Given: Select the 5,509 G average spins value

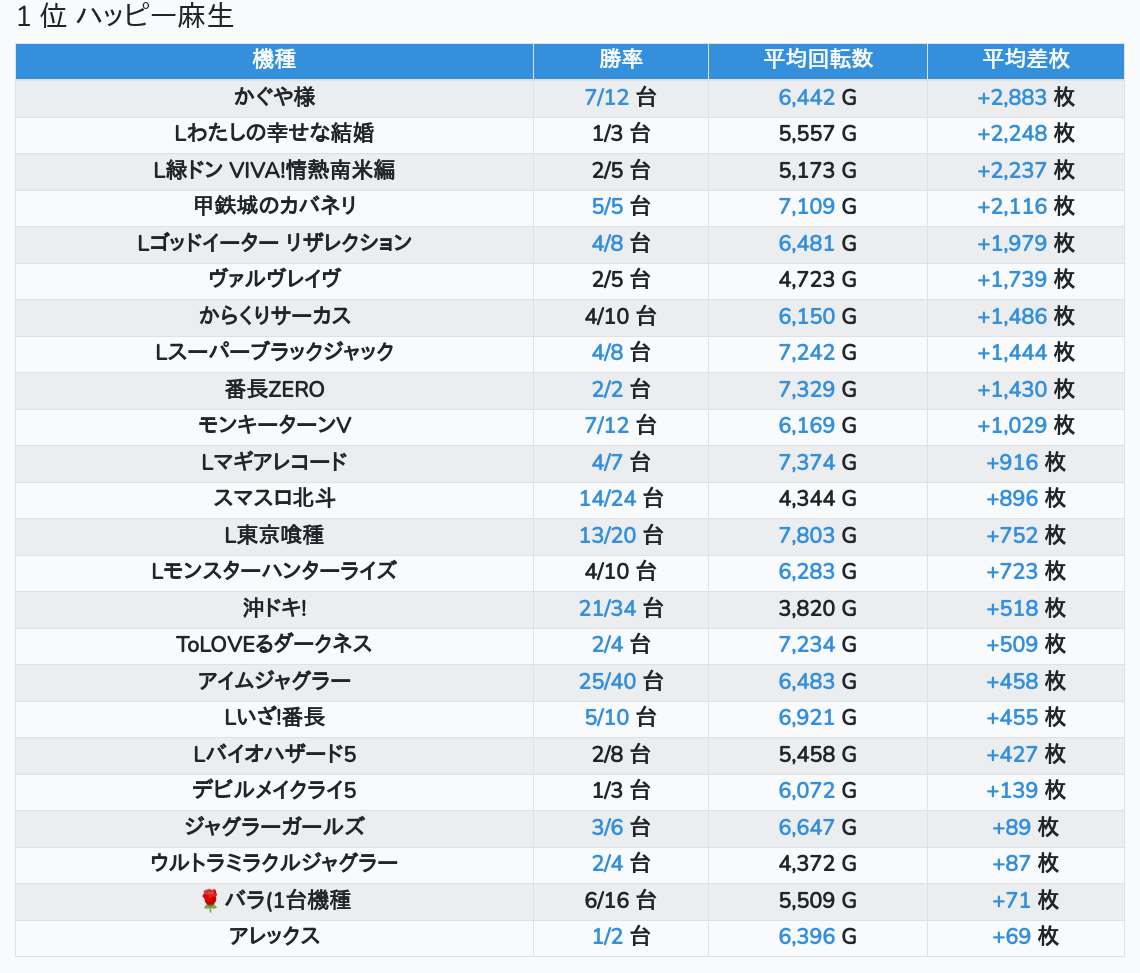Looking at the screenshot, I should [818, 900].
